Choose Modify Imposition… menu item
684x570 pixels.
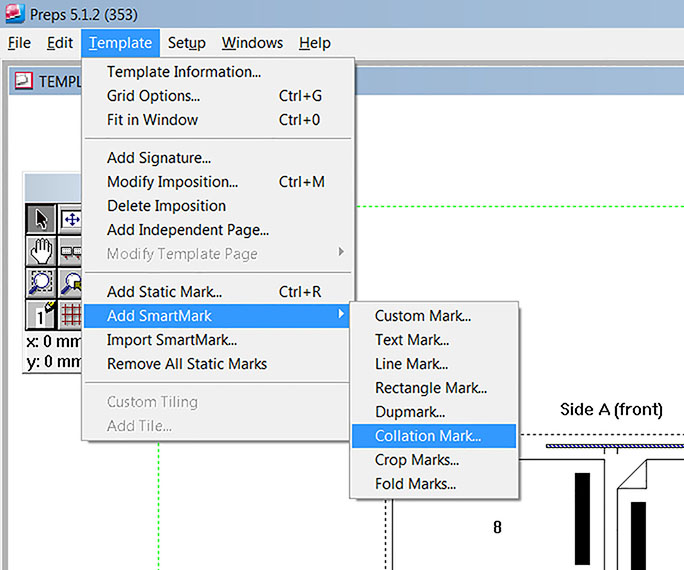(x=217, y=181)
